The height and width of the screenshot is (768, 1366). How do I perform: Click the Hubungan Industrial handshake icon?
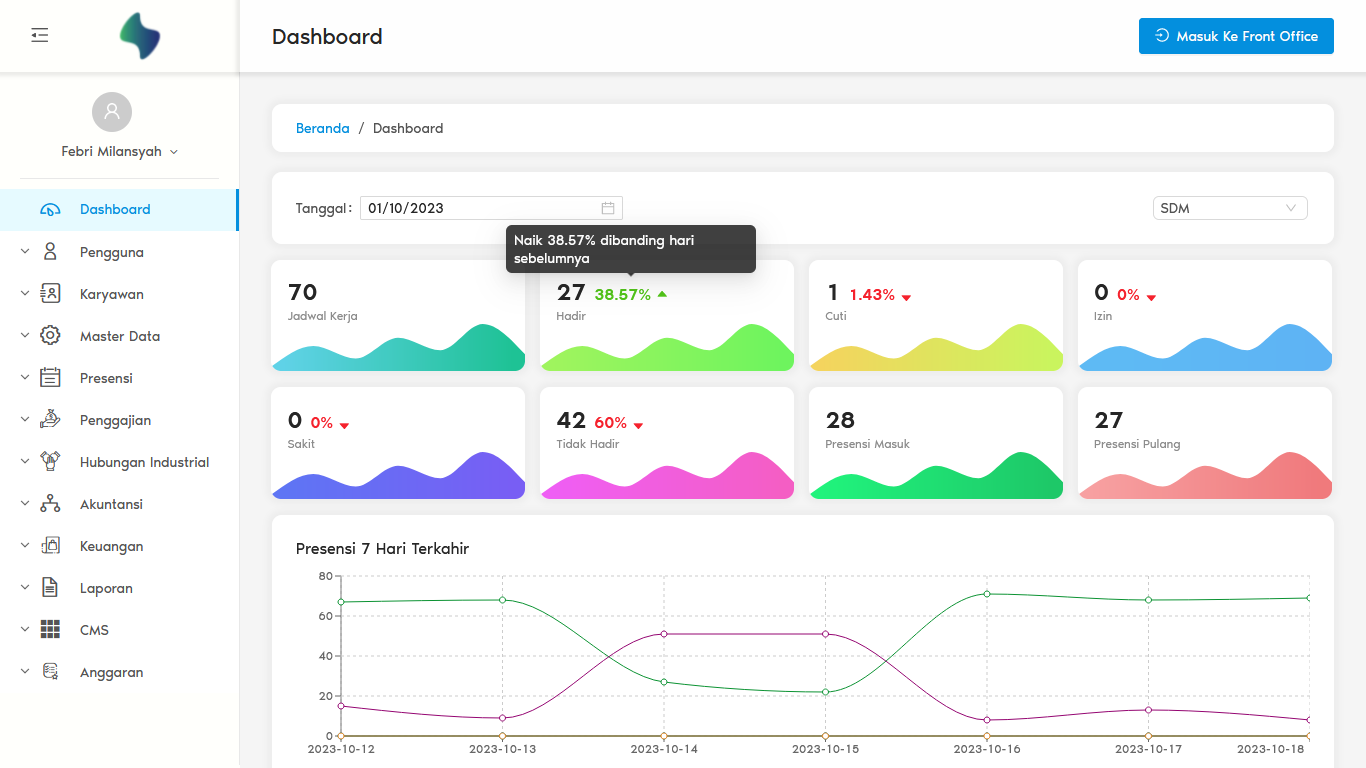point(50,462)
